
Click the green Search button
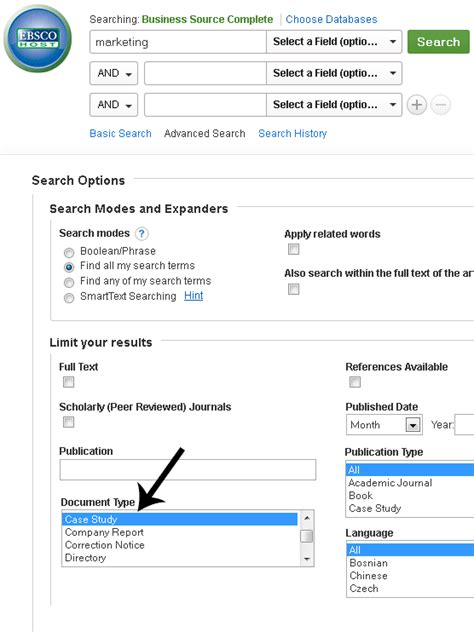439,42
